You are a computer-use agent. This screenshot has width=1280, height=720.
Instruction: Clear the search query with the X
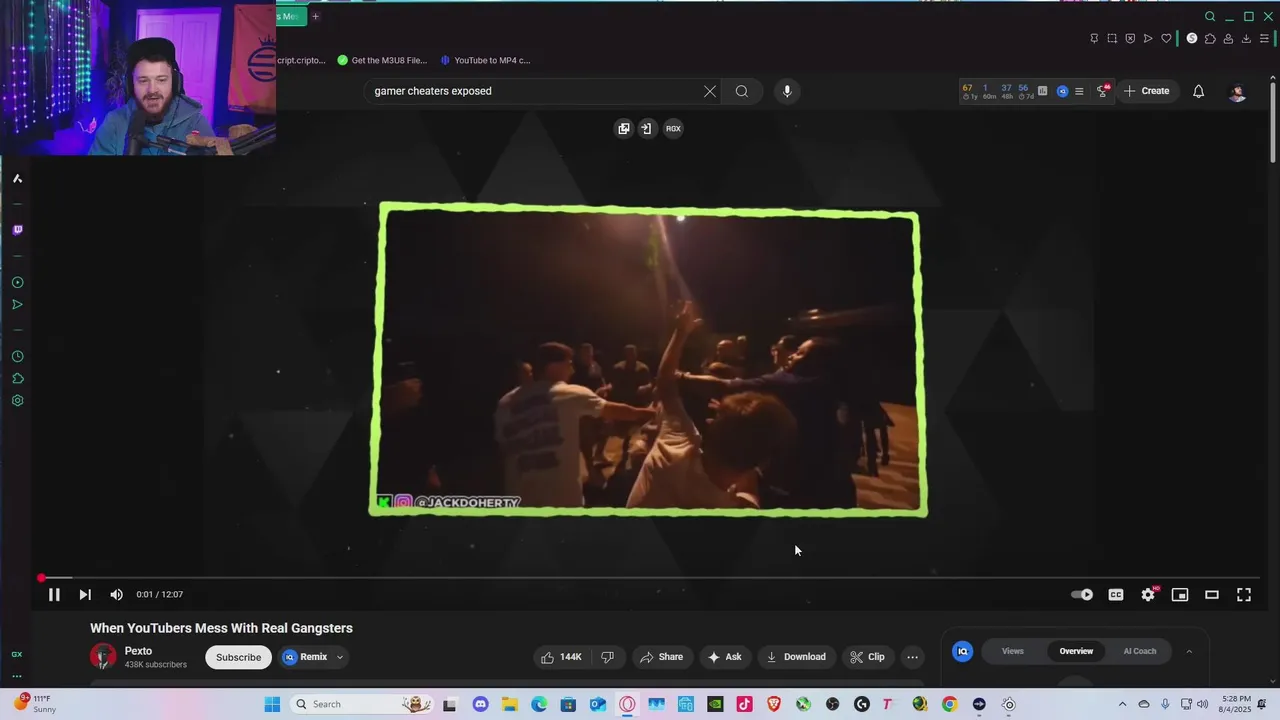(710, 91)
